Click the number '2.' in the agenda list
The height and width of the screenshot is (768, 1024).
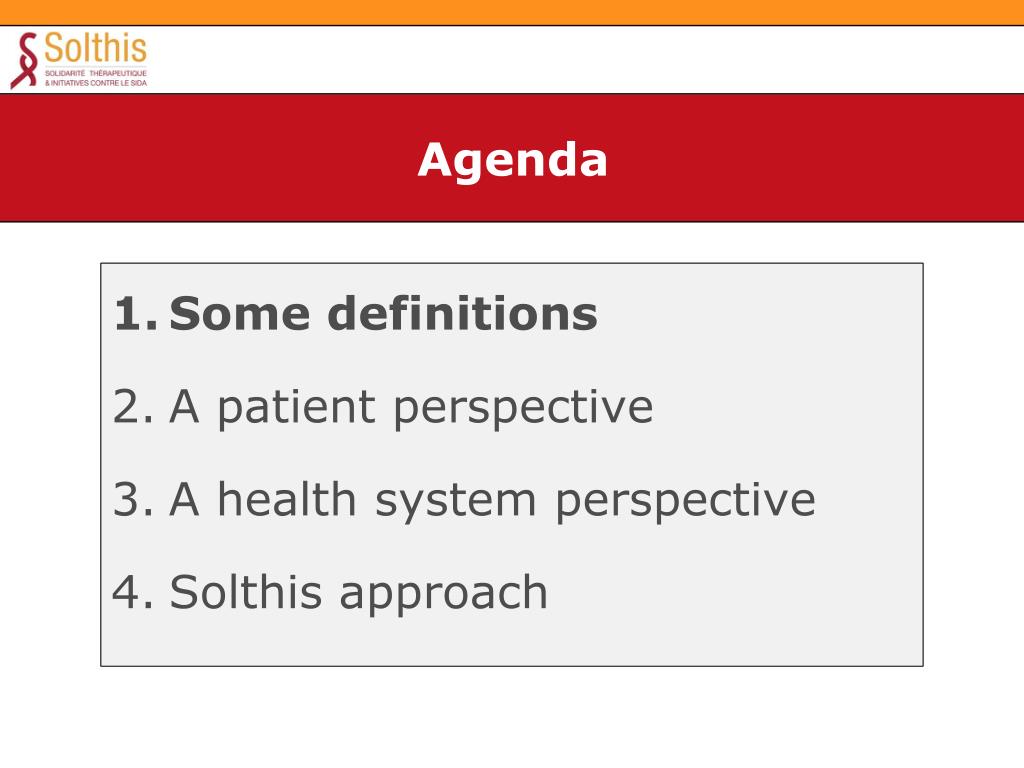(x=134, y=407)
